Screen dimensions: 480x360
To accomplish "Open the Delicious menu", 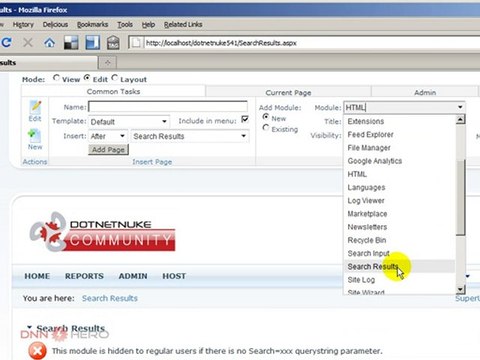I will tap(55, 24).
